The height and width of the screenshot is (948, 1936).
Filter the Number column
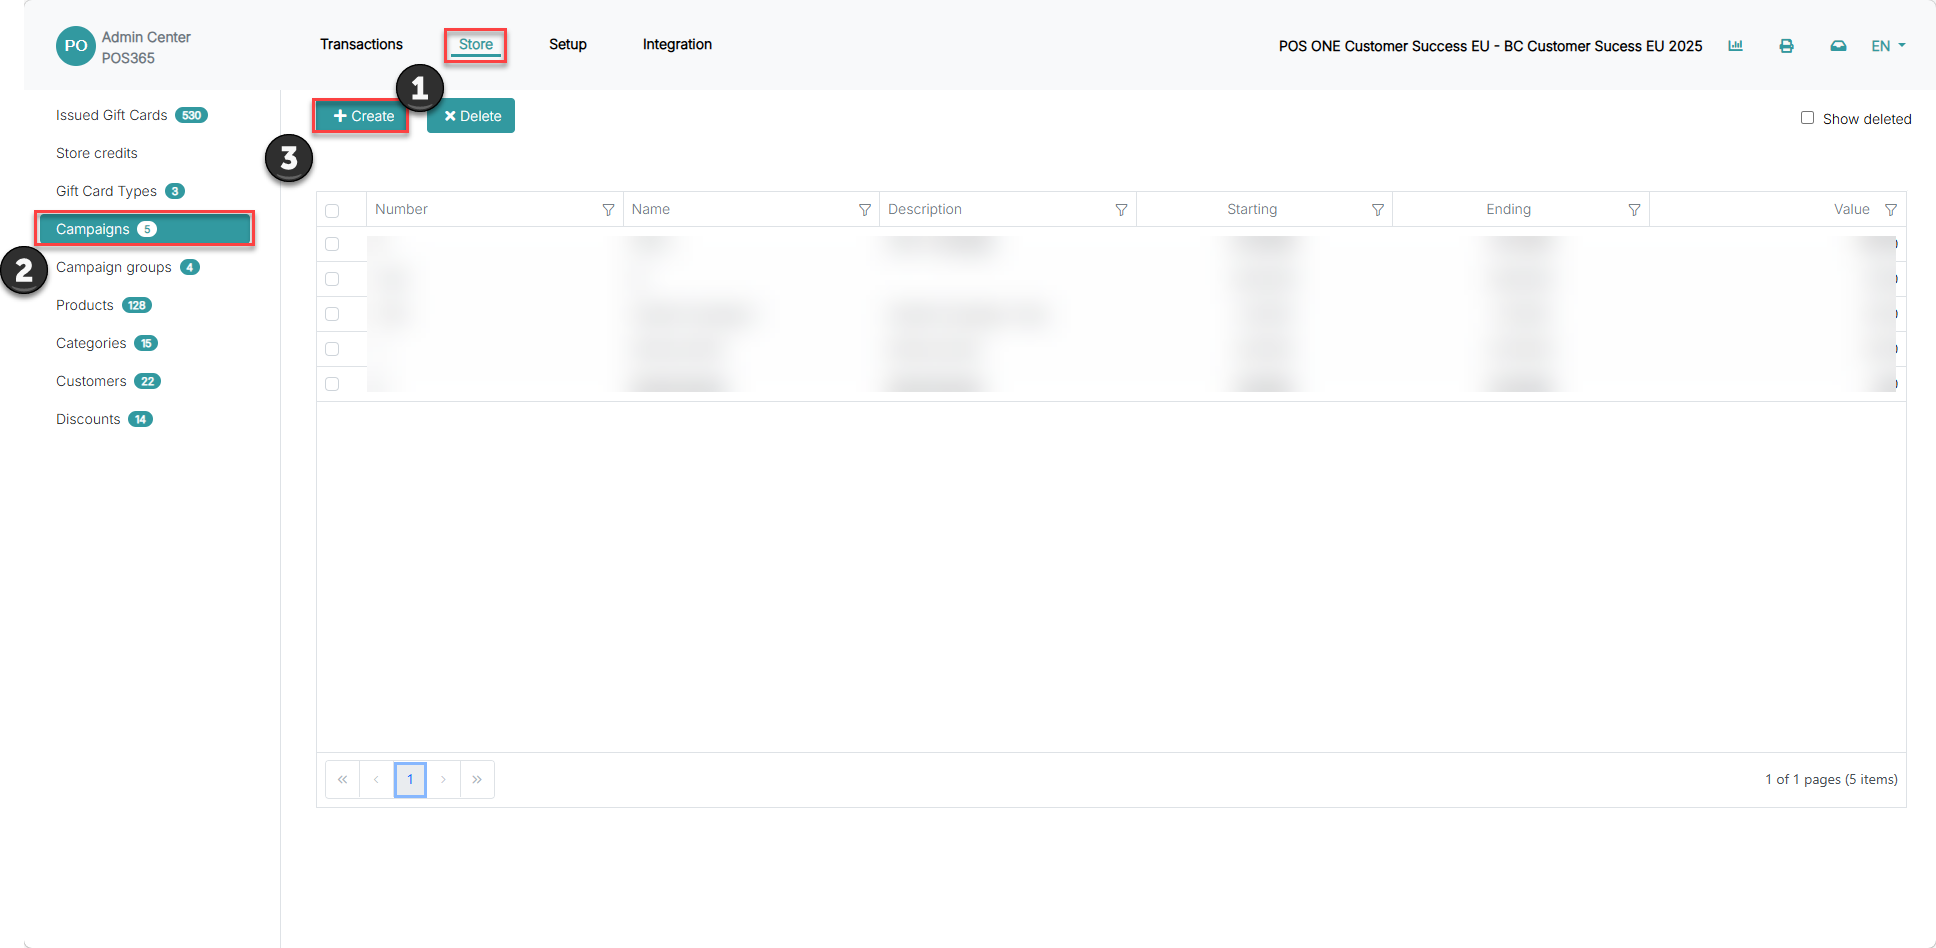click(x=608, y=210)
